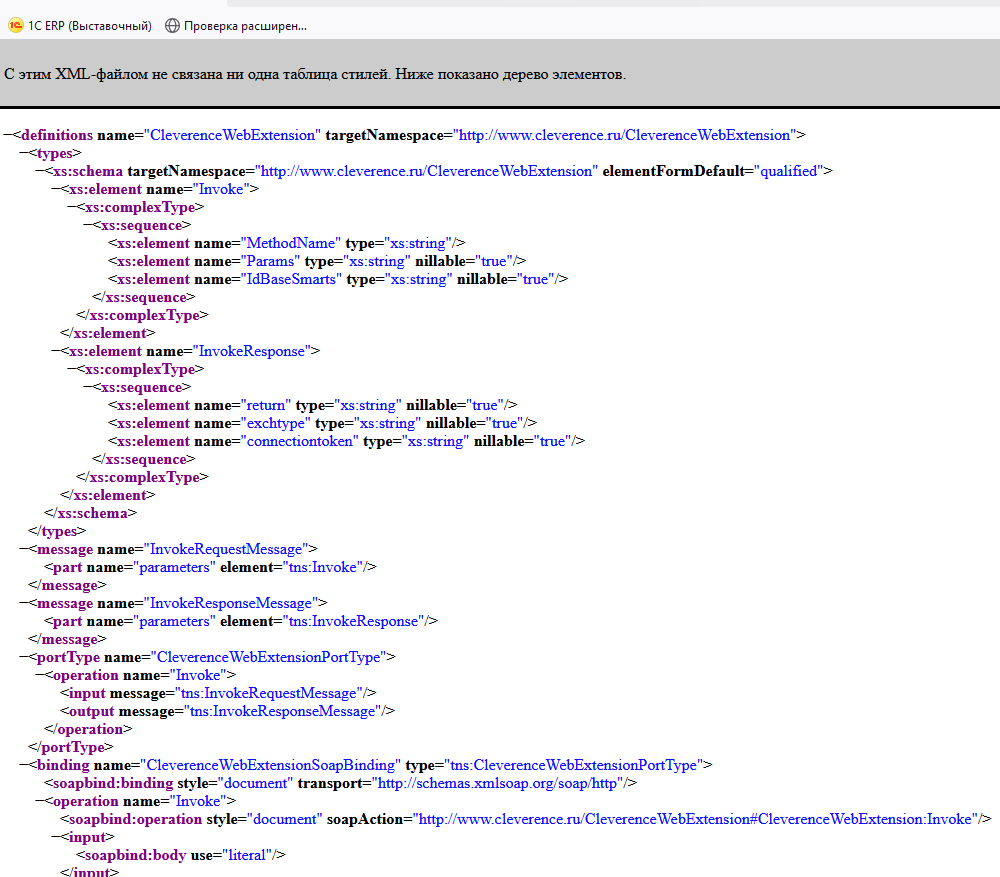Collapse the xs:sequence under Invoke element
The width and height of the screenshot is (1000, 877).
[x=87, y=225]
